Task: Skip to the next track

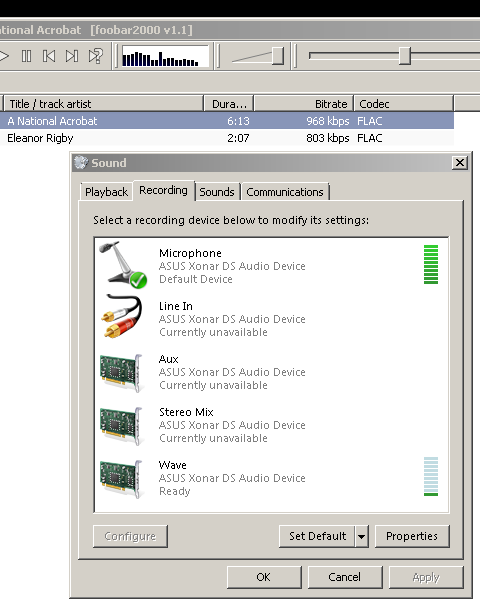Action: pyautogui.click(x=72, y=56)
